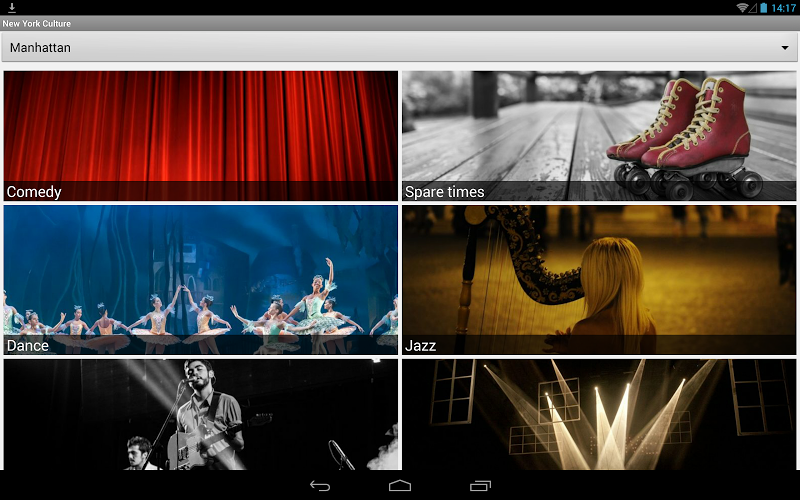
Task: Select the Jazz harp tile
Action: point(599,280)
